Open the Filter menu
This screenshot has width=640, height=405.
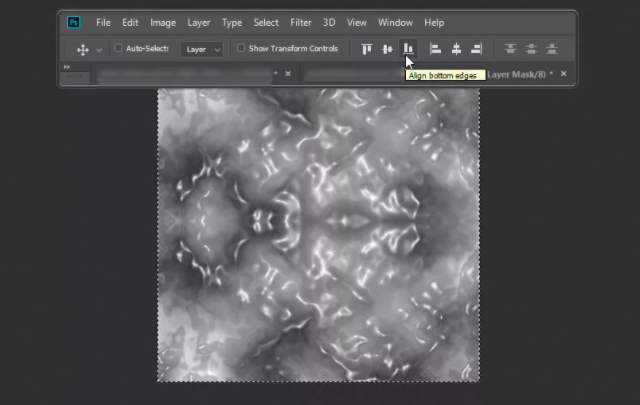[x=301, y=23]
